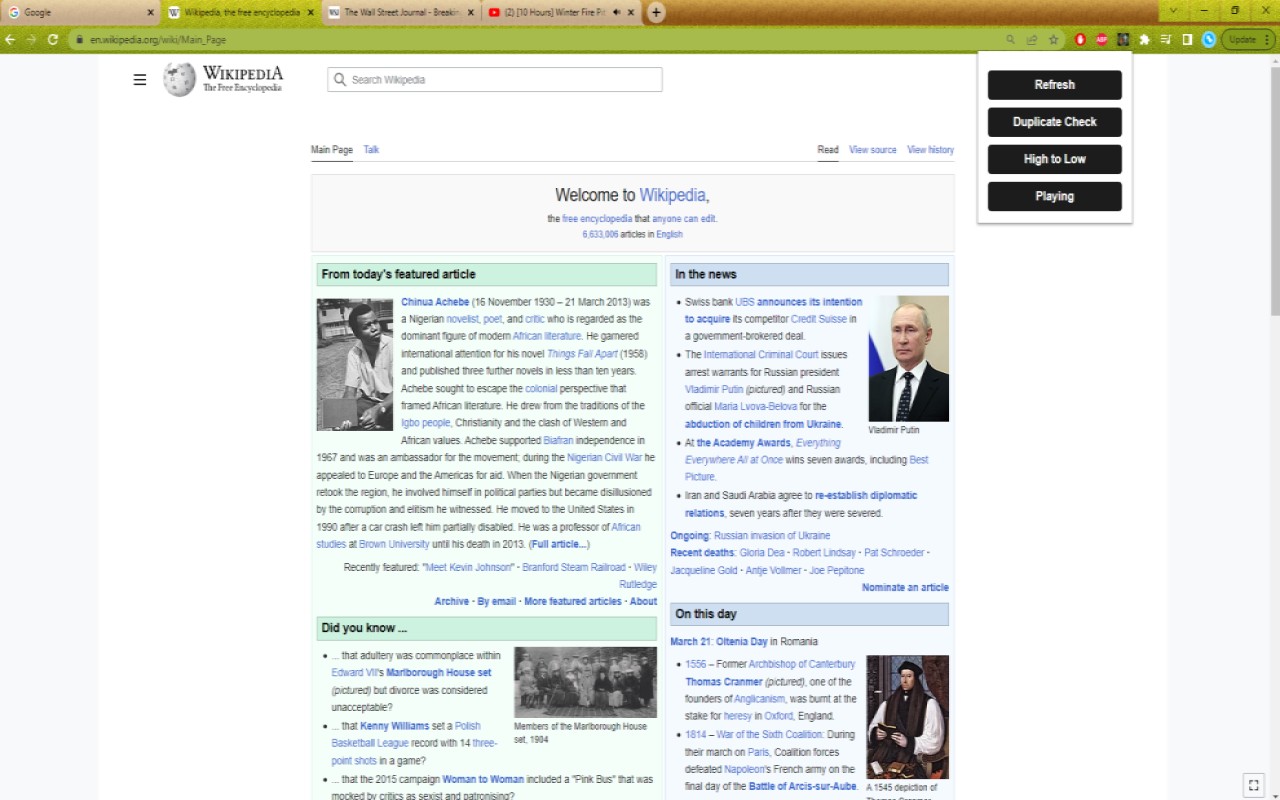Open Chrome menu via Update button
1280x800 pixels.
[x=1248, y=40]
